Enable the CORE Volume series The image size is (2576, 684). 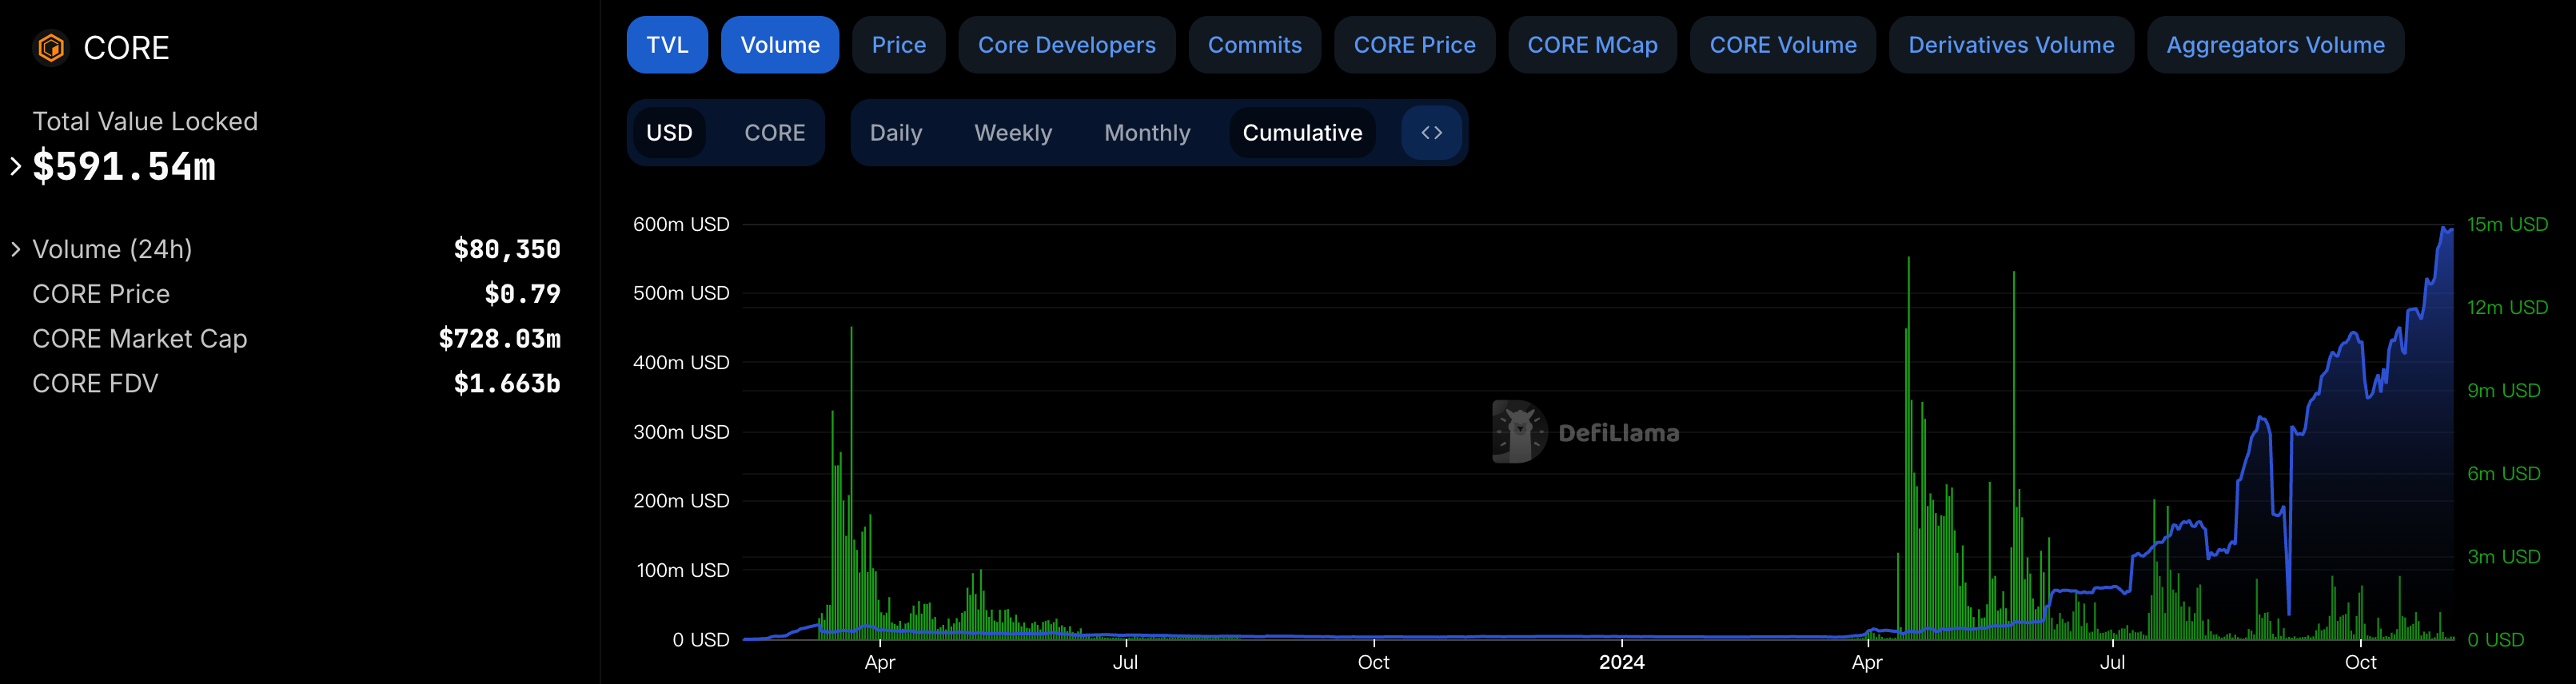coord(1782,45)
